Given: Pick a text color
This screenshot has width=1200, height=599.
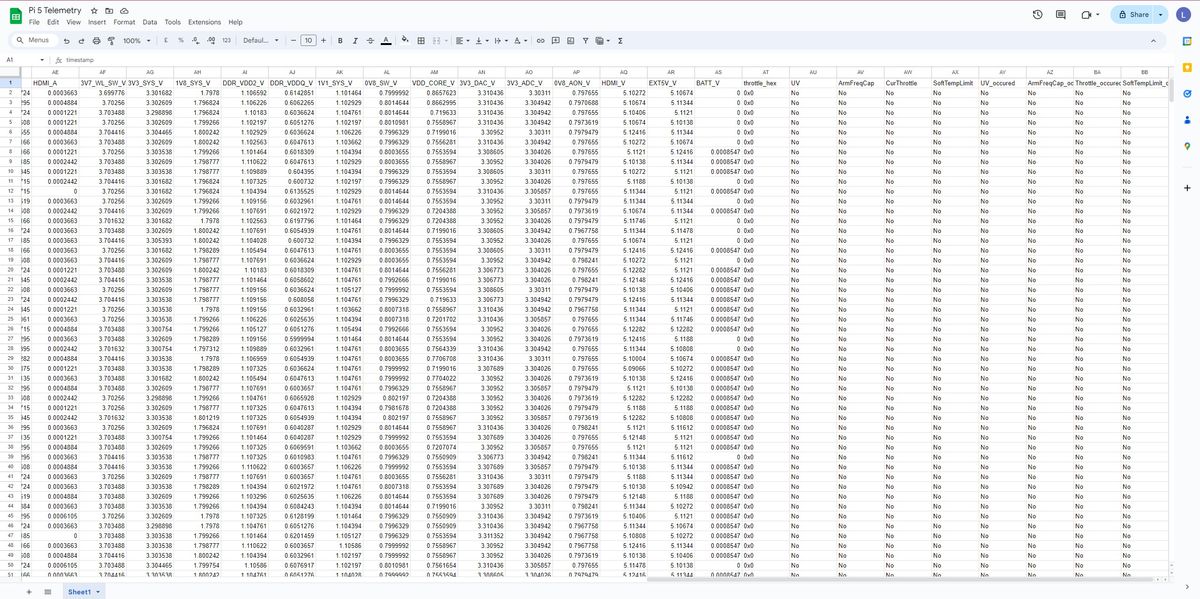Looking at the screenshot, I should [385, 40].
